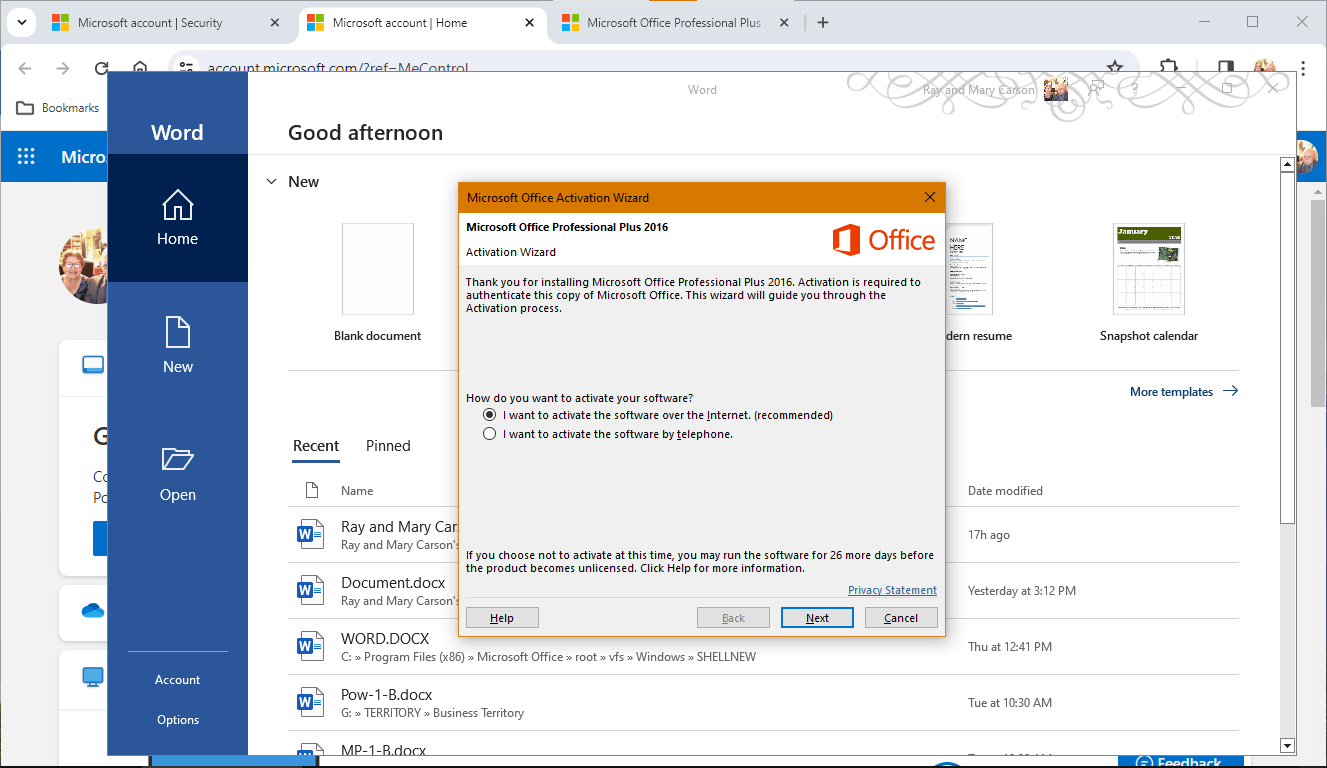Collapse the New templates section
The height and width of the screenshot is (768, 1327).
271,182
